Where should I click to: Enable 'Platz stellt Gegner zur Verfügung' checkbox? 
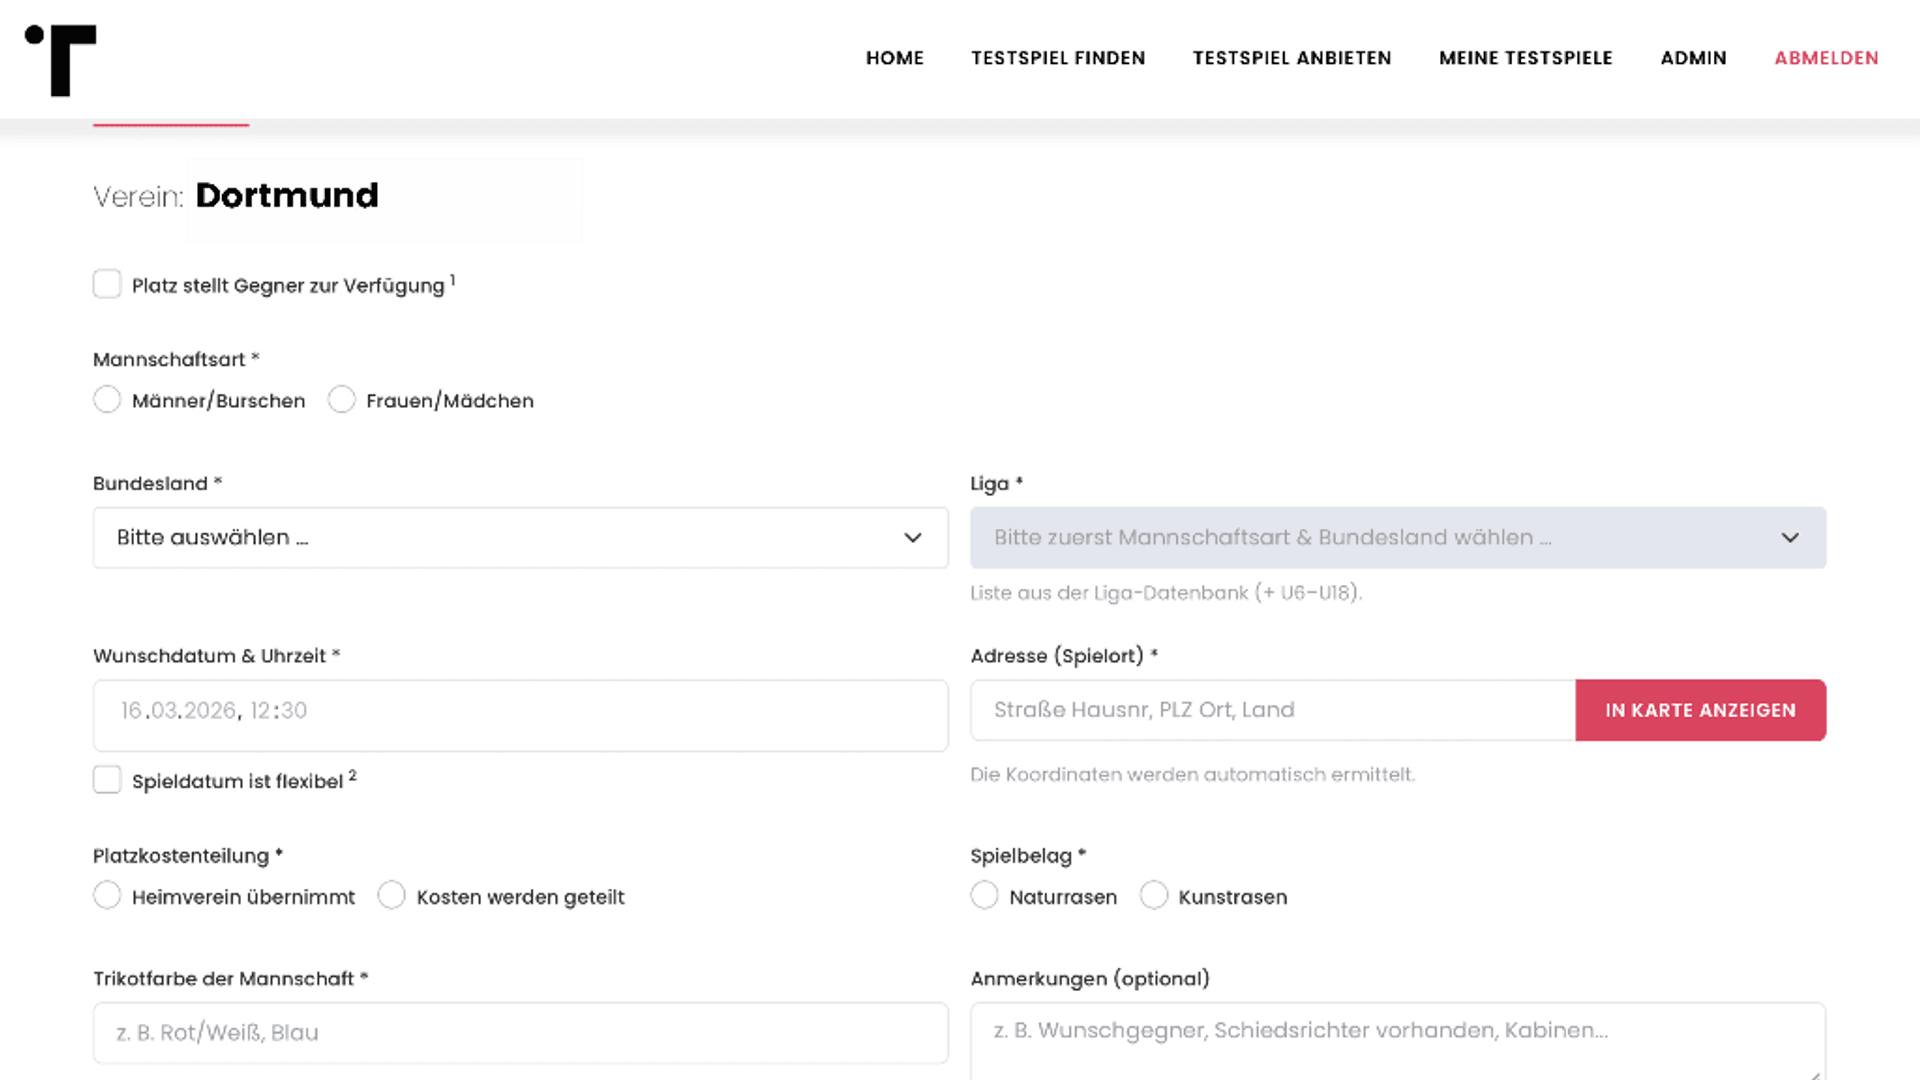tap(107, 284)
